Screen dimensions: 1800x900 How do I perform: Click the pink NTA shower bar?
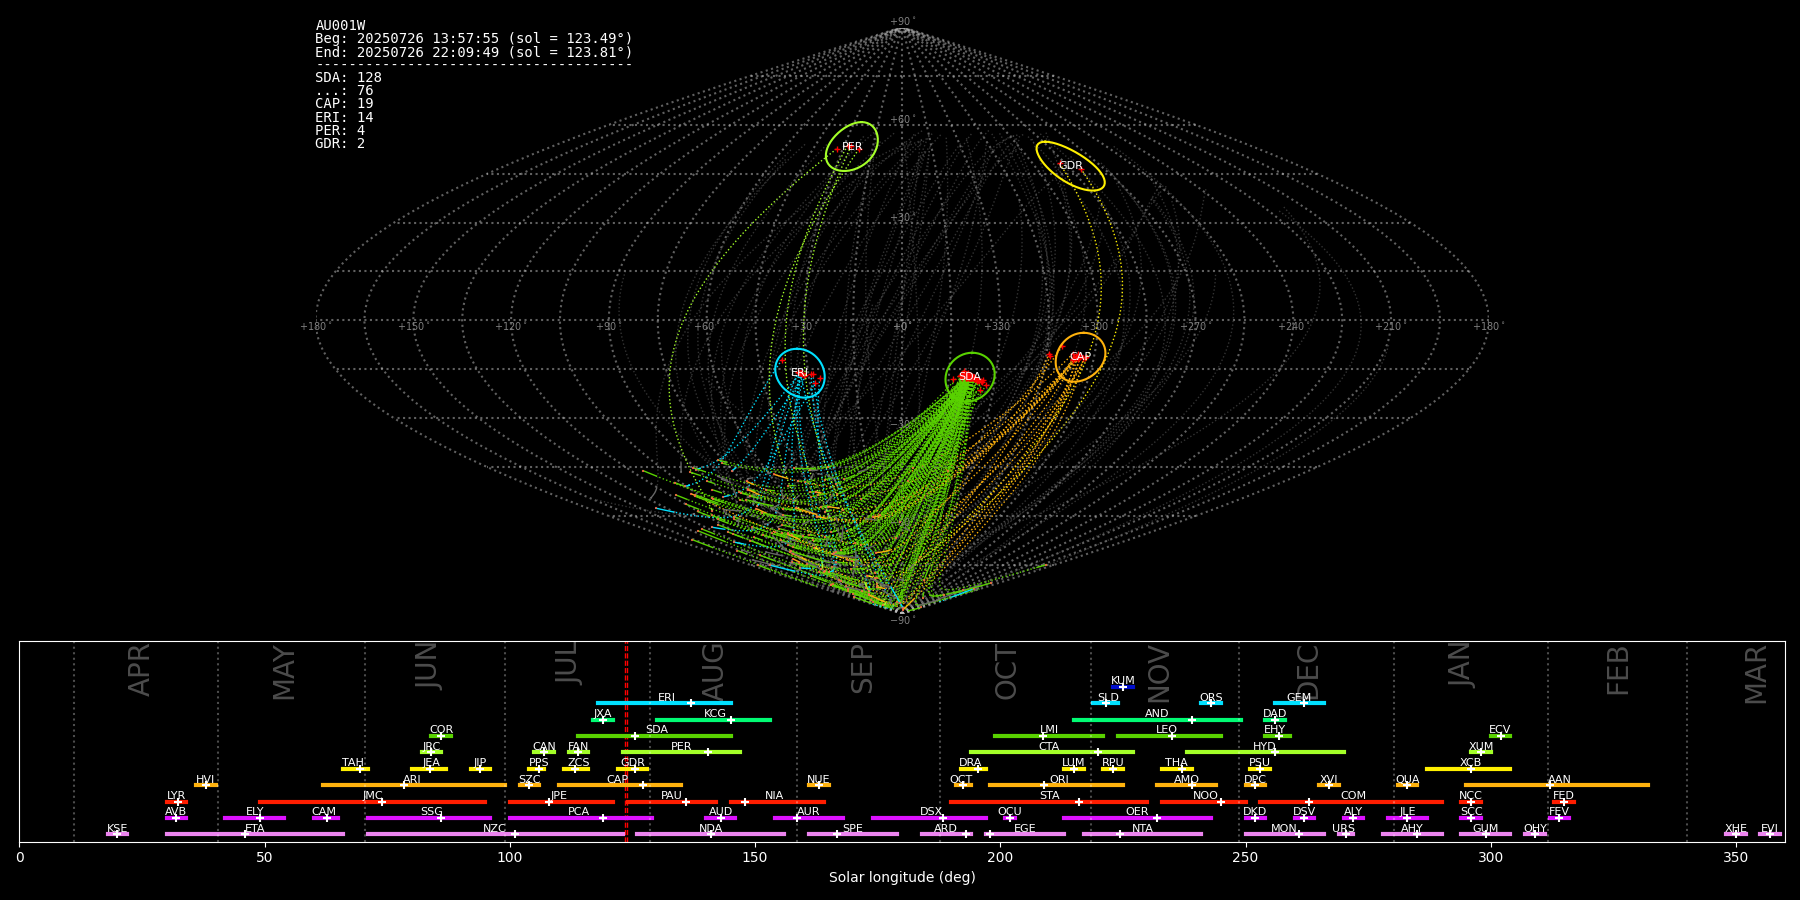[1142, 834]
